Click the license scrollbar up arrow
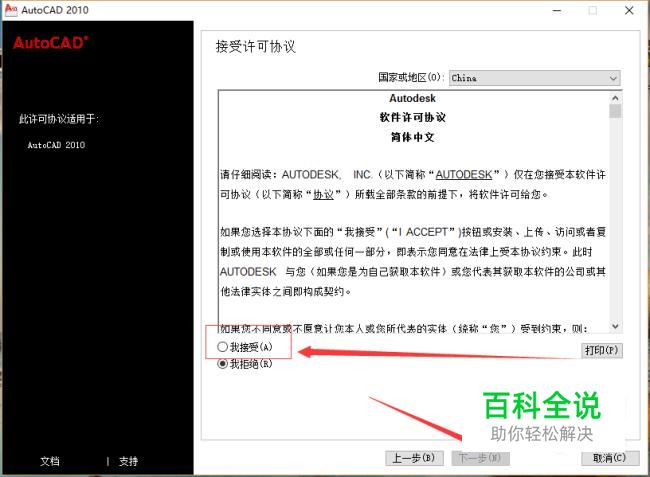 [615, 98]
